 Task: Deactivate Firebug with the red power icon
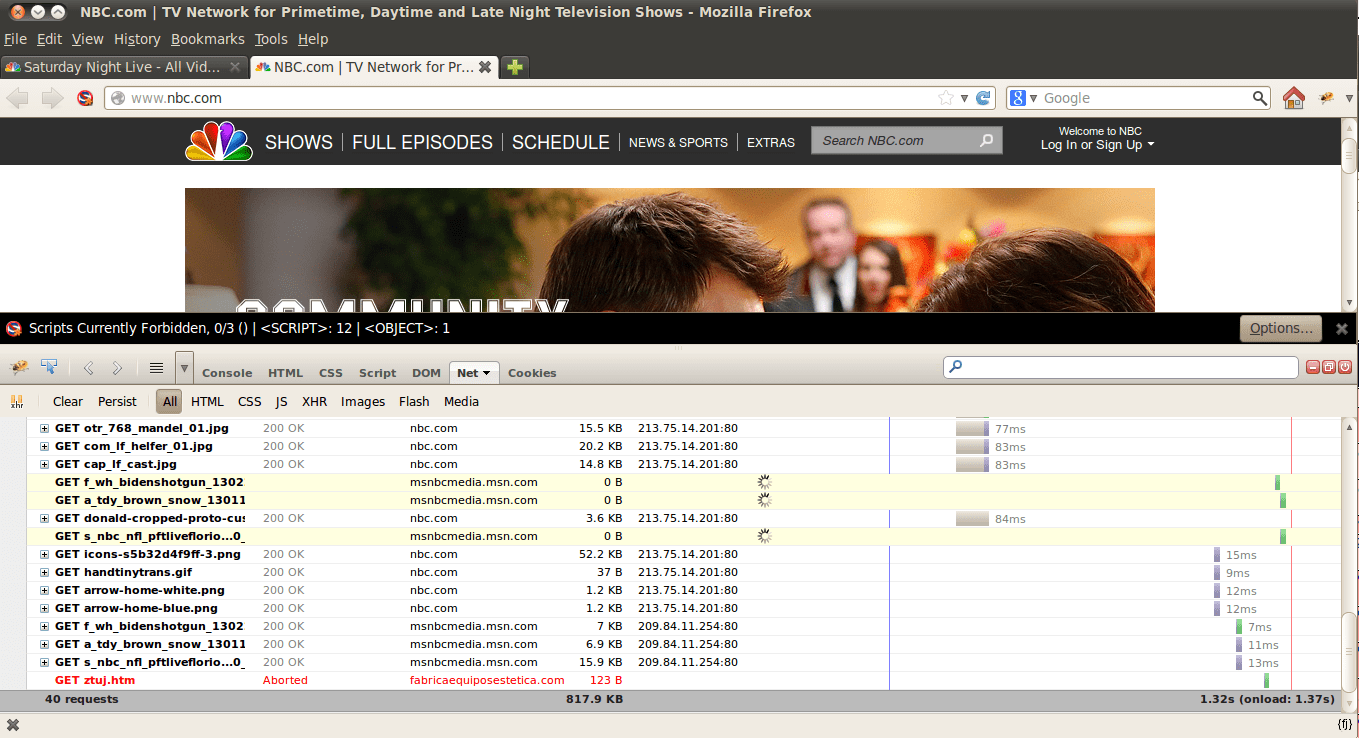click(x=1345, y=368)
